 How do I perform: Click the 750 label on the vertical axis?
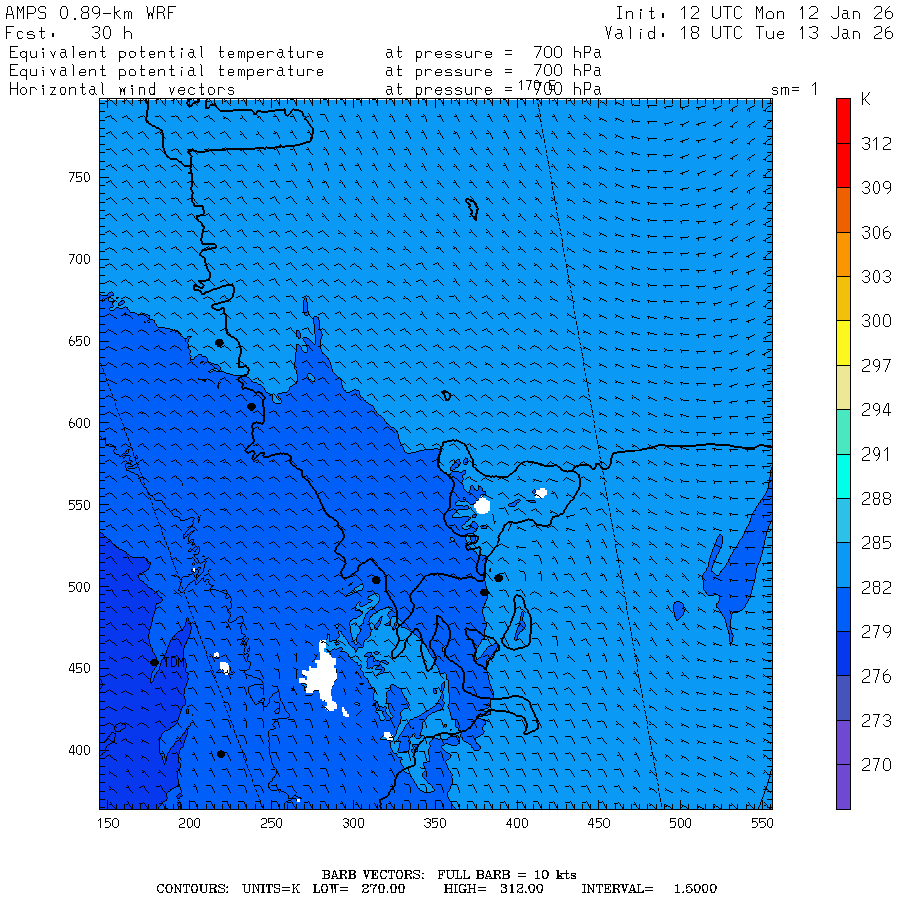pyautogui.click(x=79, y=177)
